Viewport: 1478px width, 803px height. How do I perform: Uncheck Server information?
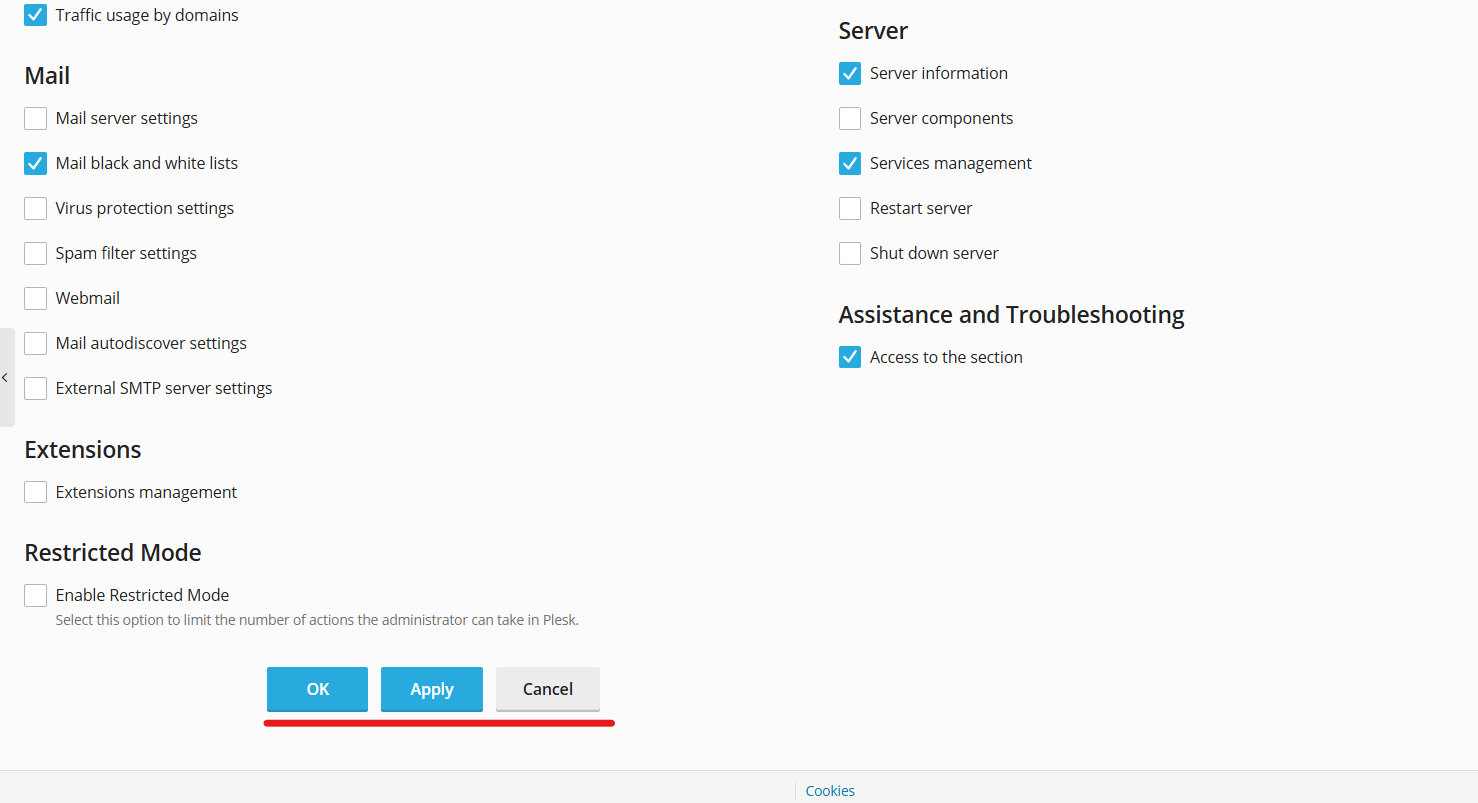click(x=850, y=73)
